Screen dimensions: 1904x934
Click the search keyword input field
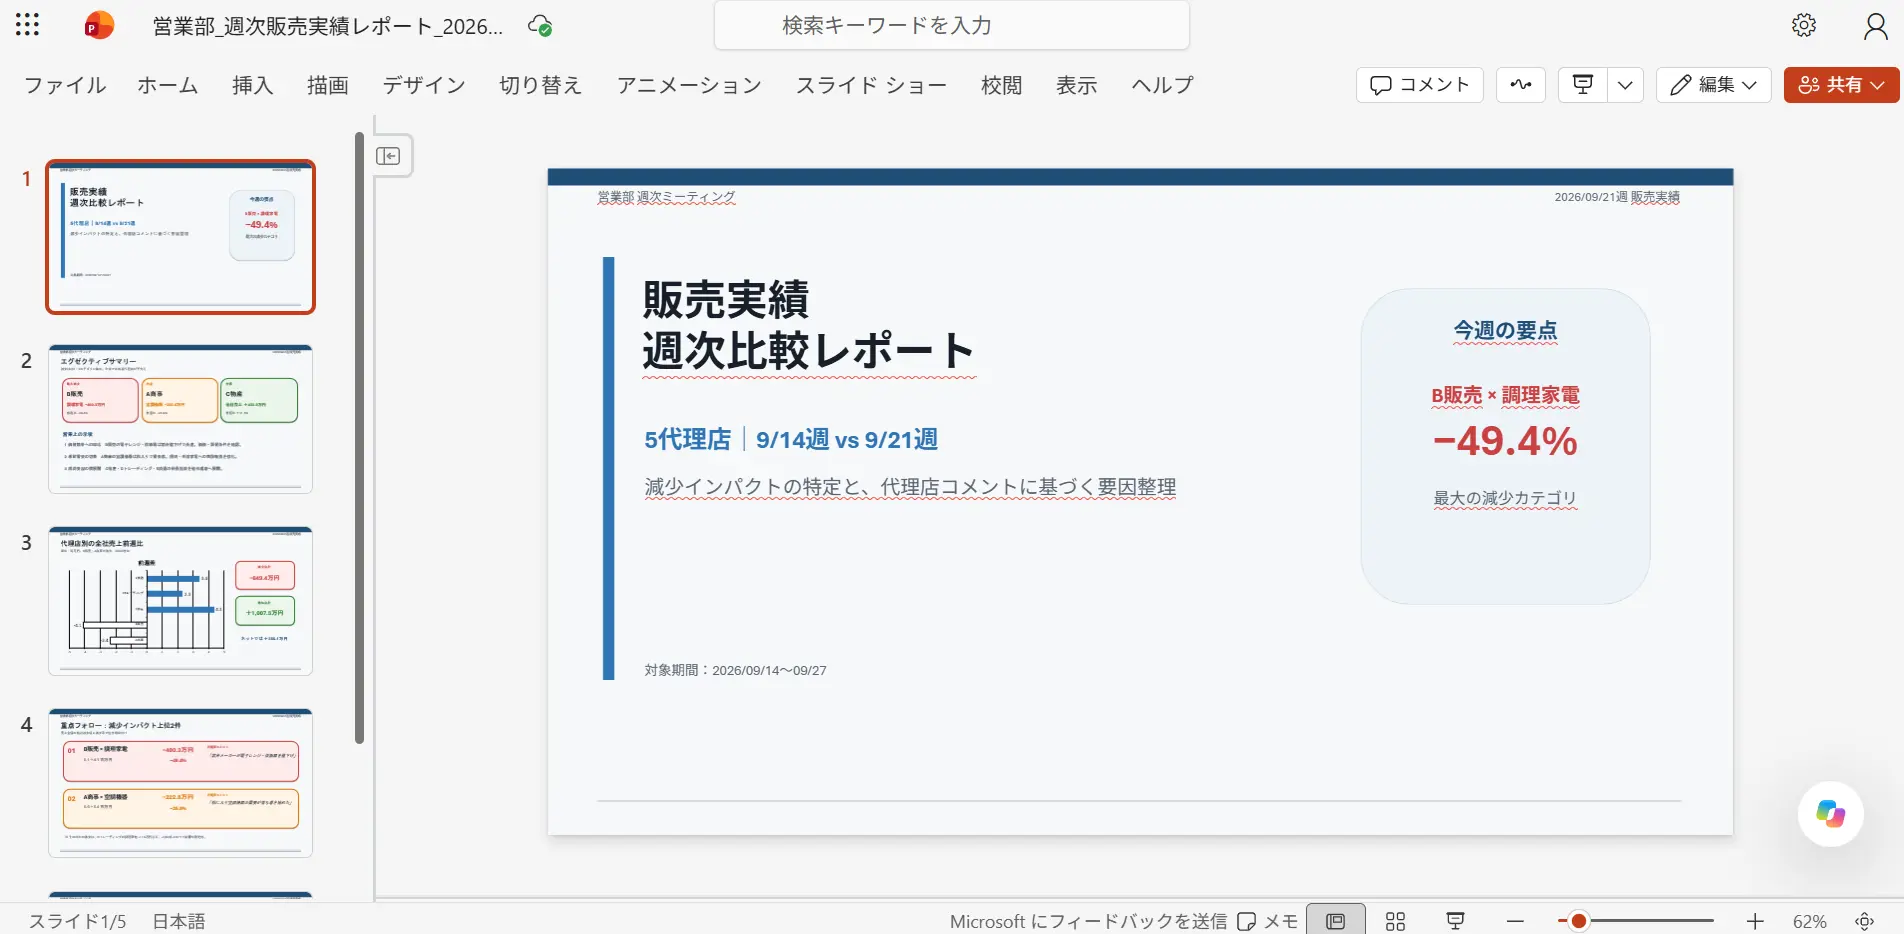[951, 25]
